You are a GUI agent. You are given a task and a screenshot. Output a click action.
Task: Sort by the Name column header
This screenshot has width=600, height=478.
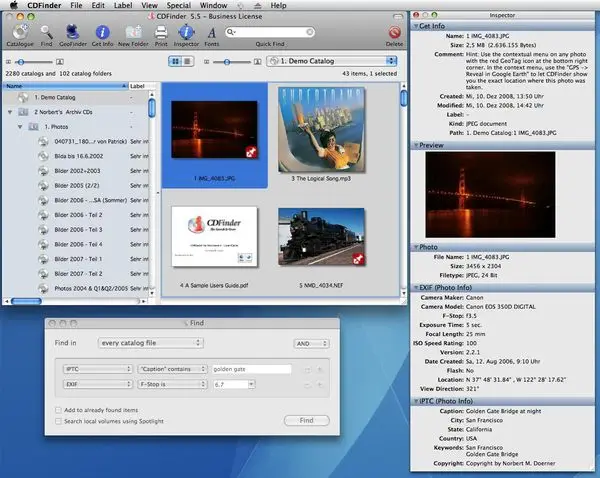pos(65,86)
